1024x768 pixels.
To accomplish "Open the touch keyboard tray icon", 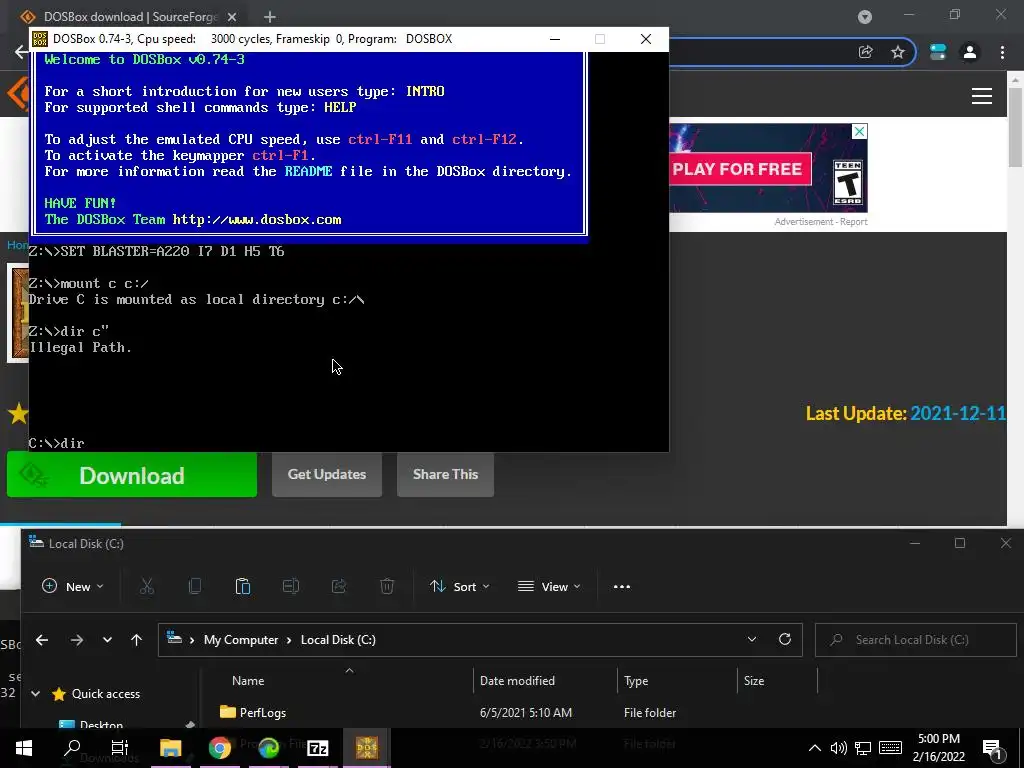I will [x=890, y=748].
